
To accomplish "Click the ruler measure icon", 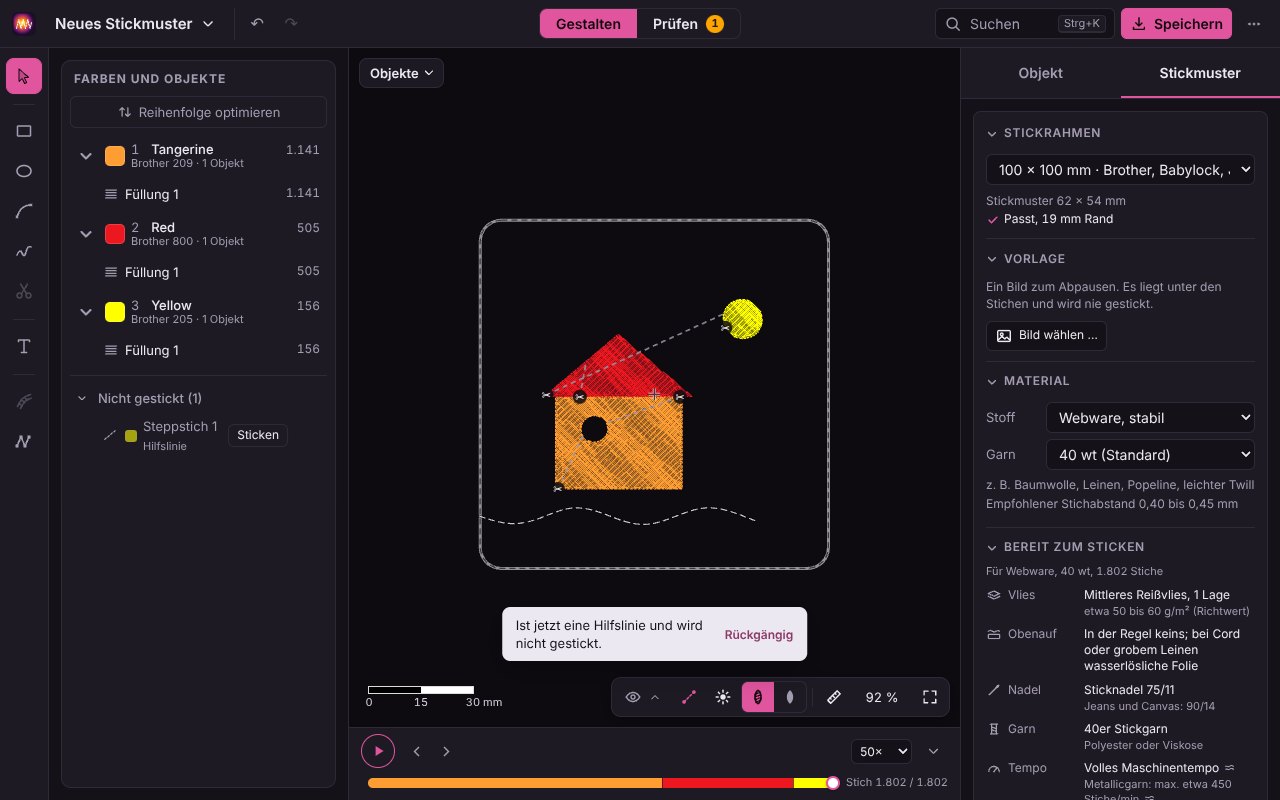I will pyautogui.click(x=834, y=697).
